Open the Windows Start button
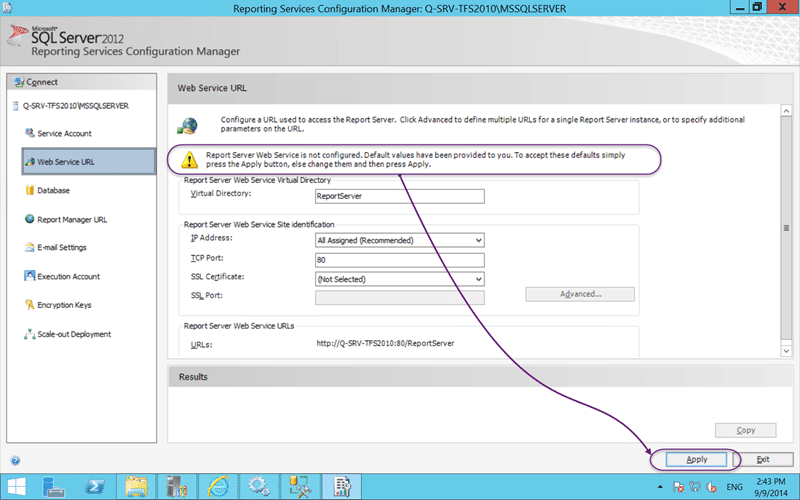Image resolution: width=800 pixels, height=500 pixels. (16, 487)
